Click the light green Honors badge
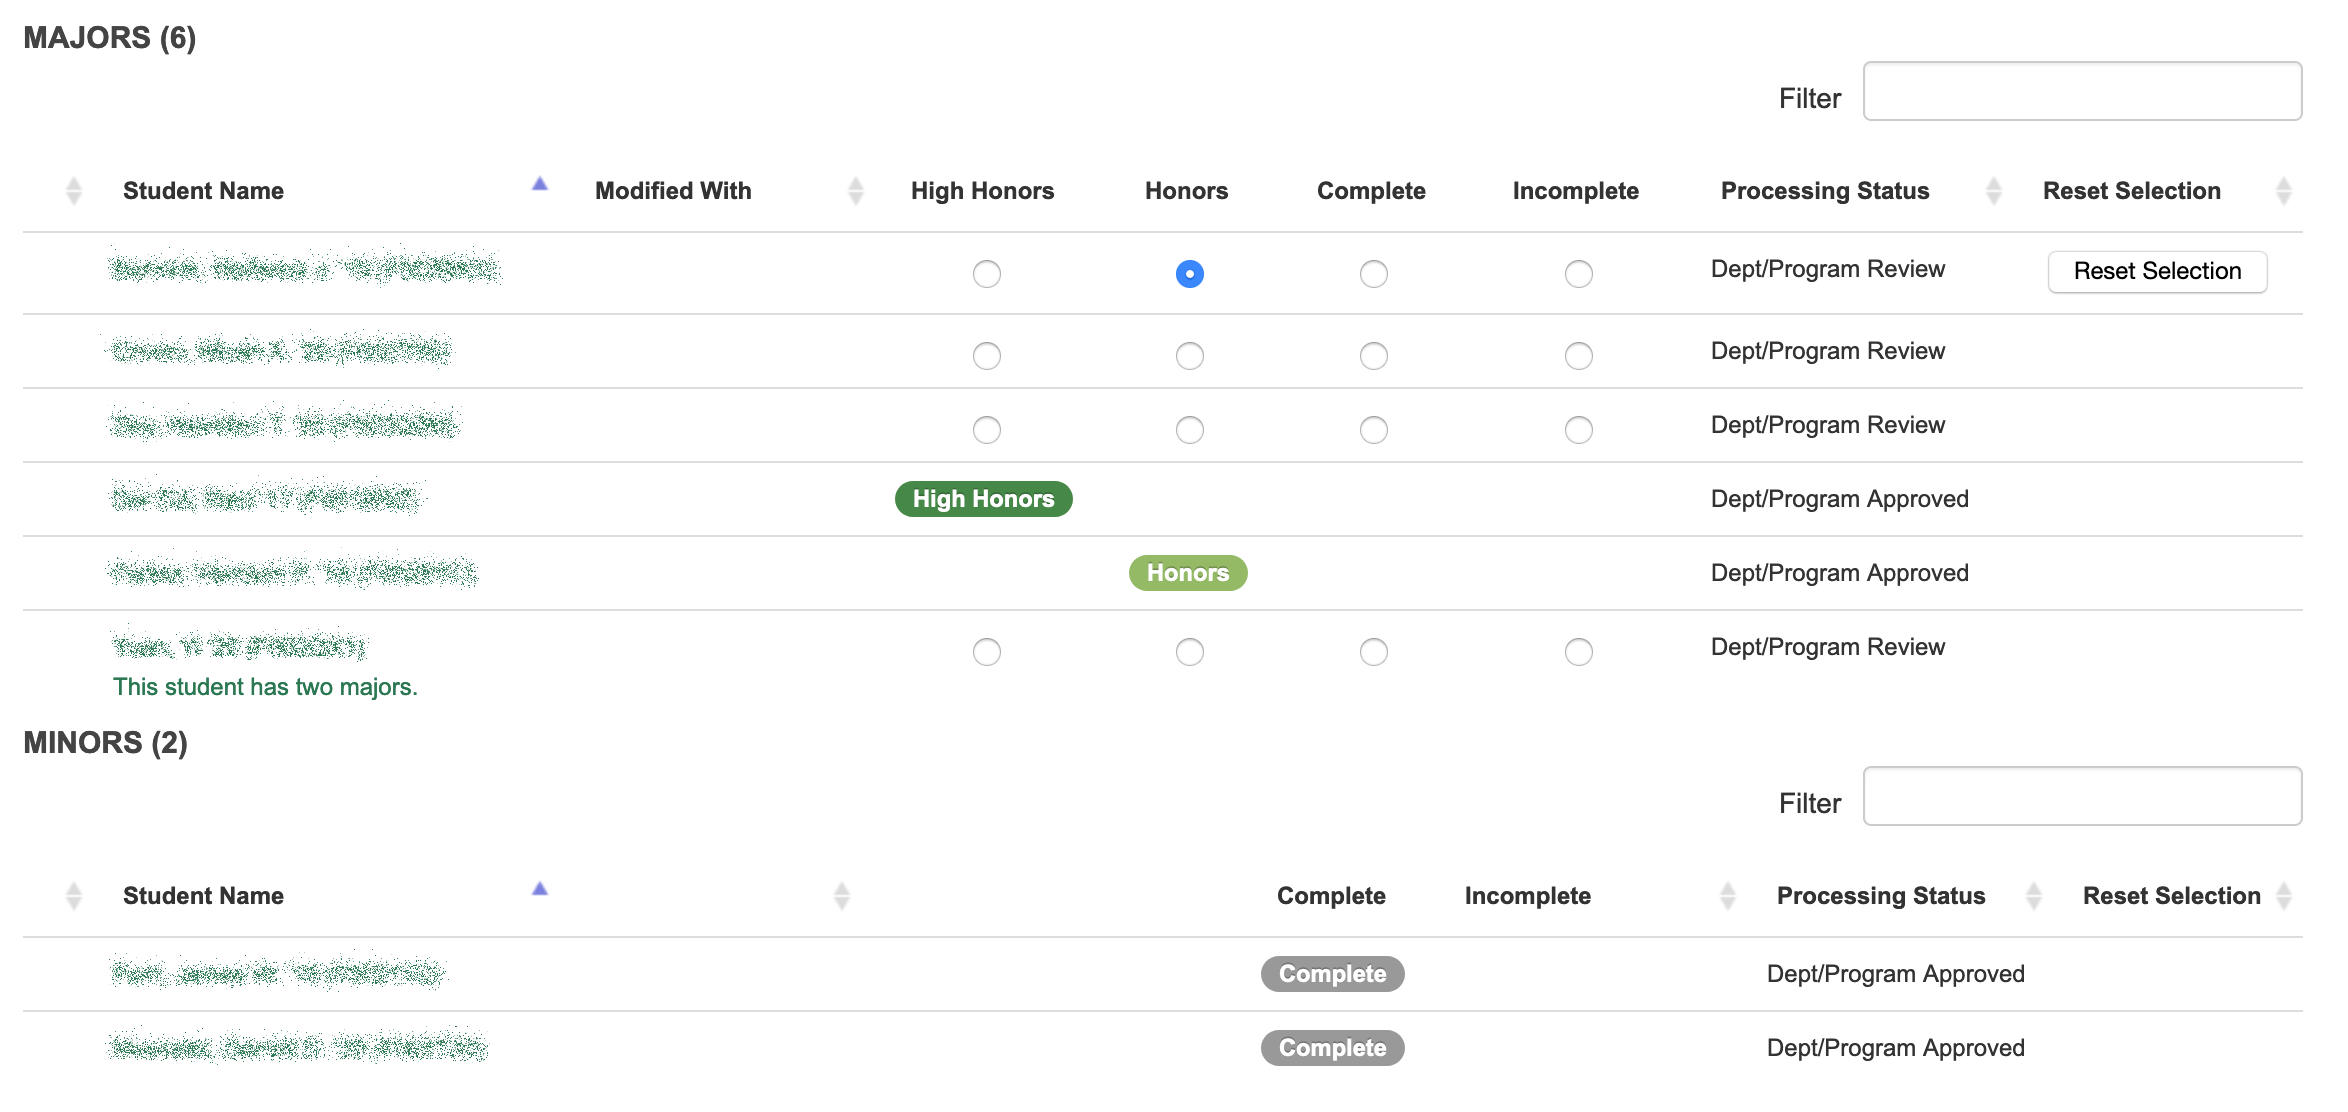2348x1112 pixels. pos(1187,573)
